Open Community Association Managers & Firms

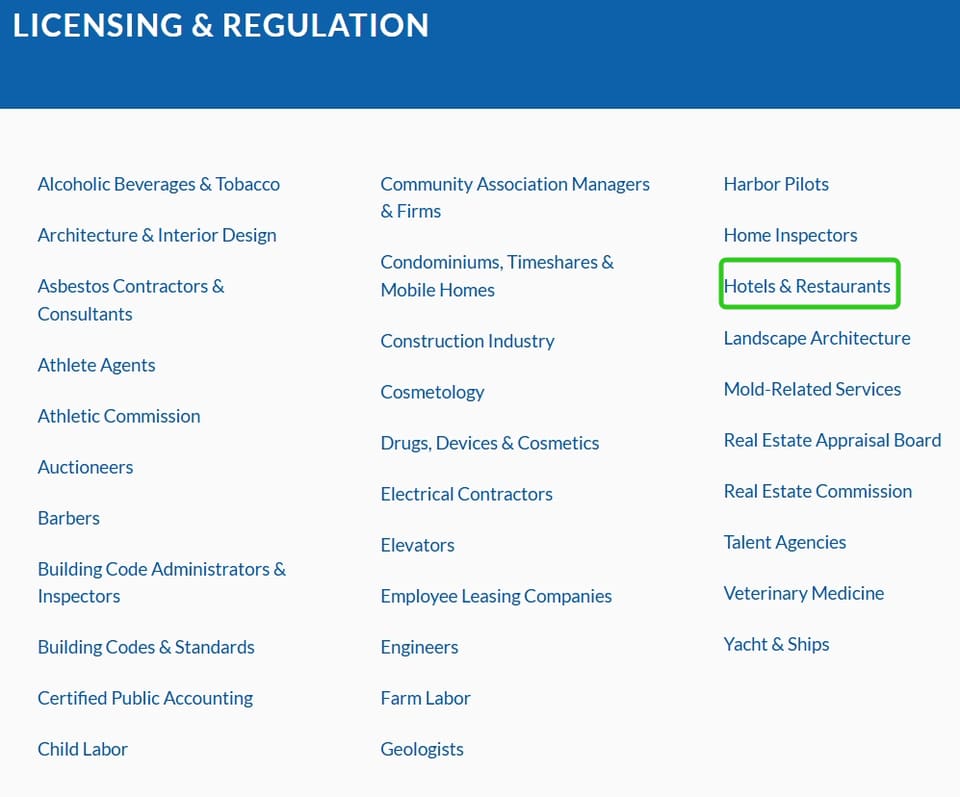click(515, 197)
